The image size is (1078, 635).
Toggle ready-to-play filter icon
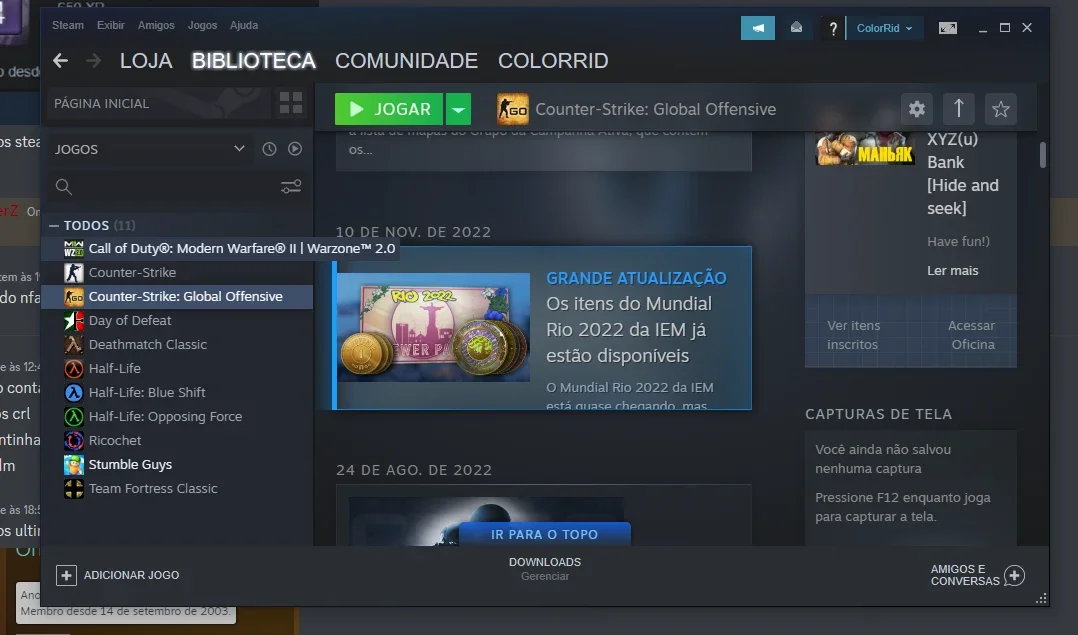[x=295, y=148]
